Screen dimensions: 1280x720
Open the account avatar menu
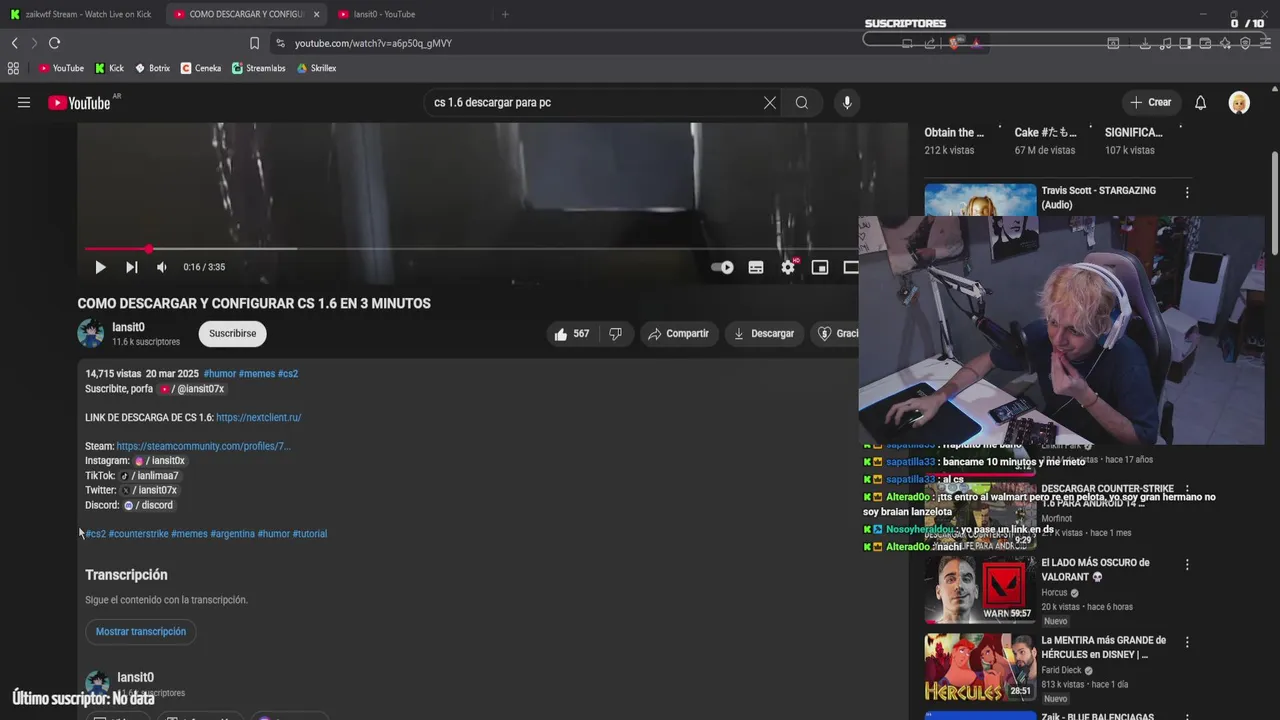1239,102
